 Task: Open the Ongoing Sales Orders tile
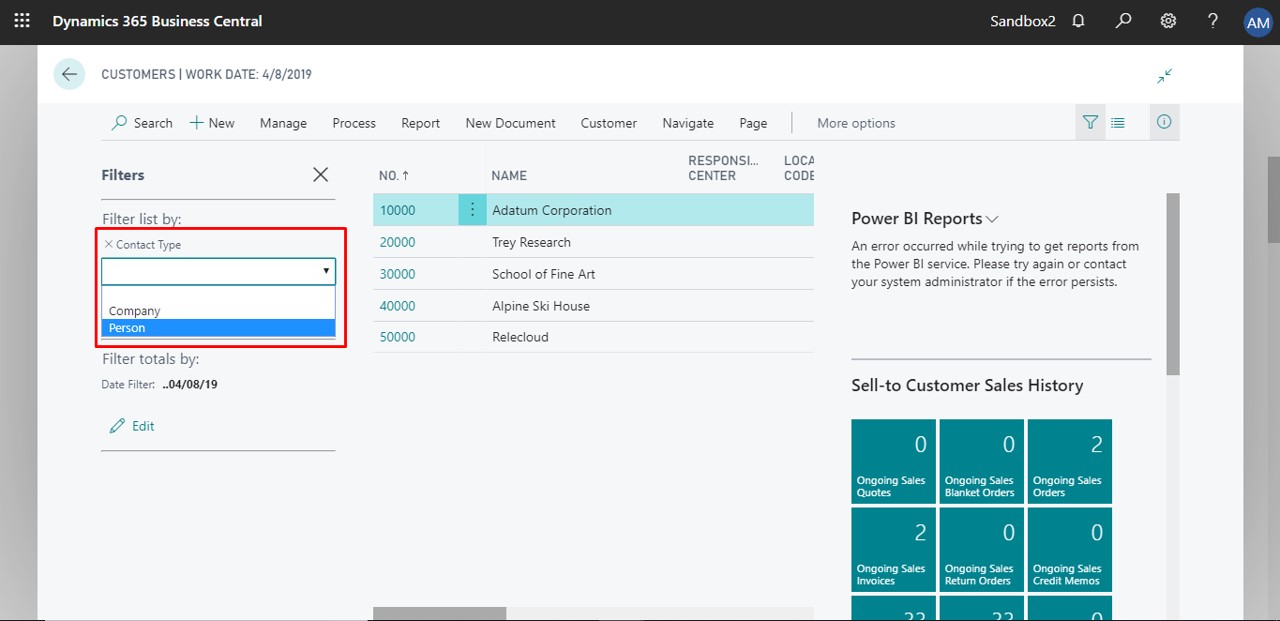tap(1069, 461)
